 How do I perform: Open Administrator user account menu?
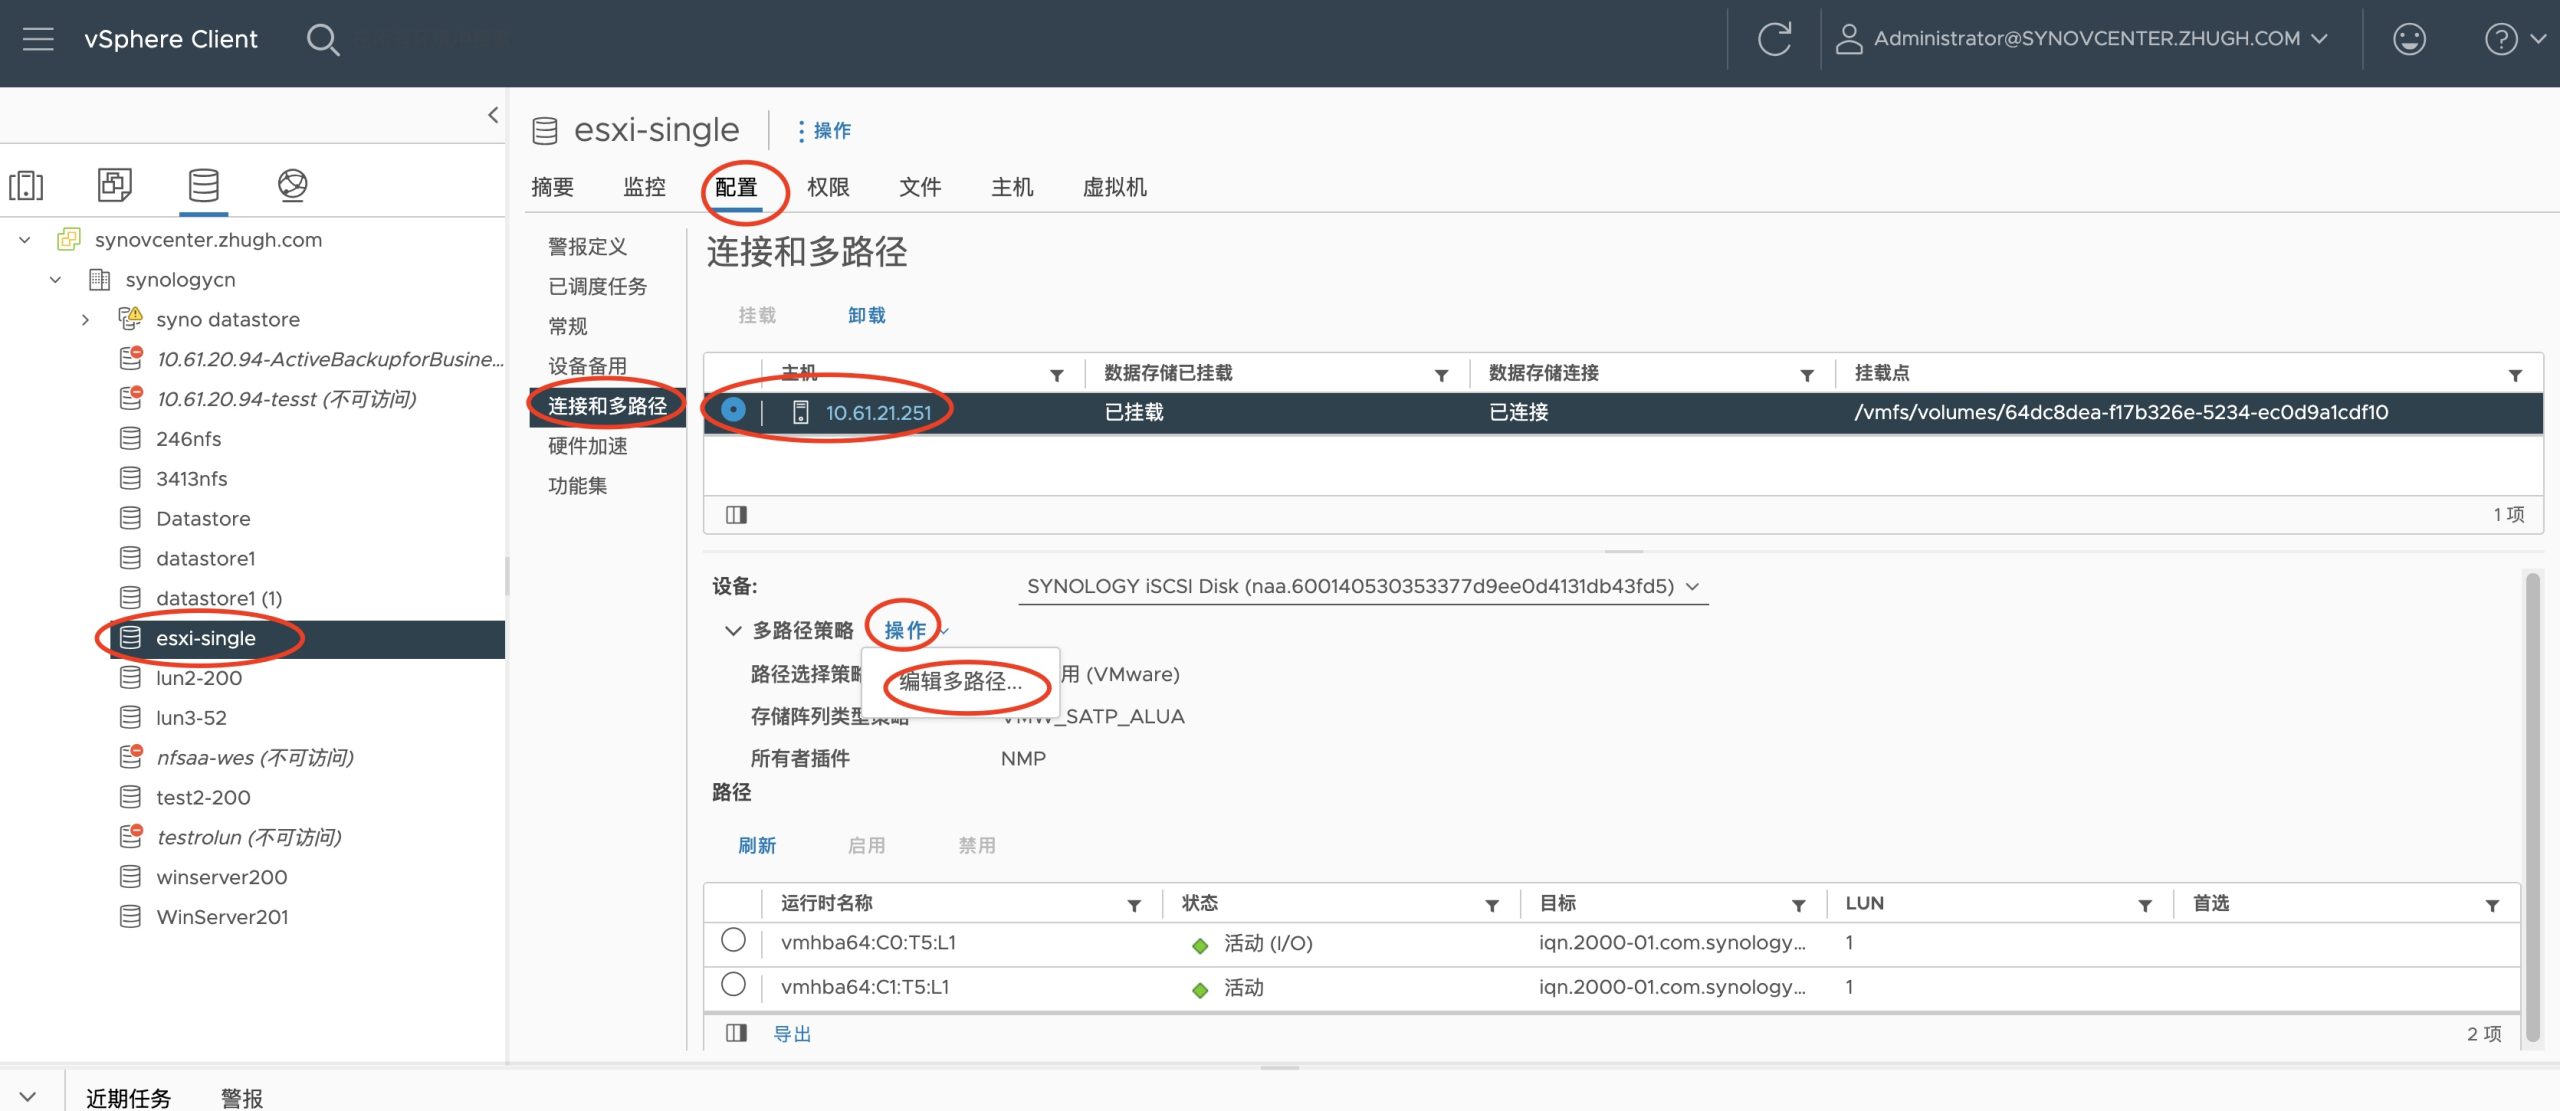[x=2082, y=39]
